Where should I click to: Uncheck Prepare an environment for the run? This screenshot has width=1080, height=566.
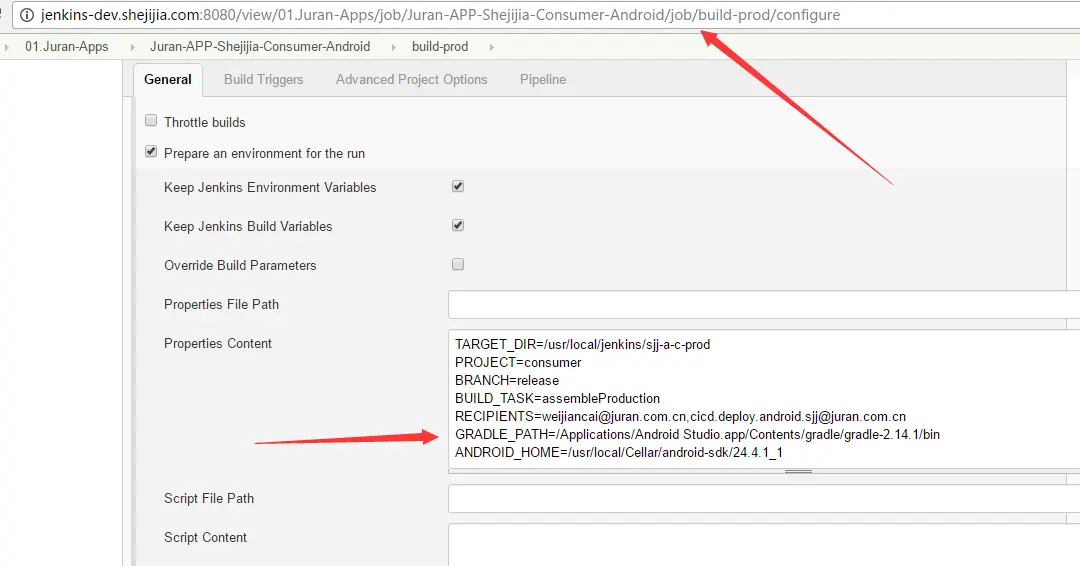[x=151, y=151]
